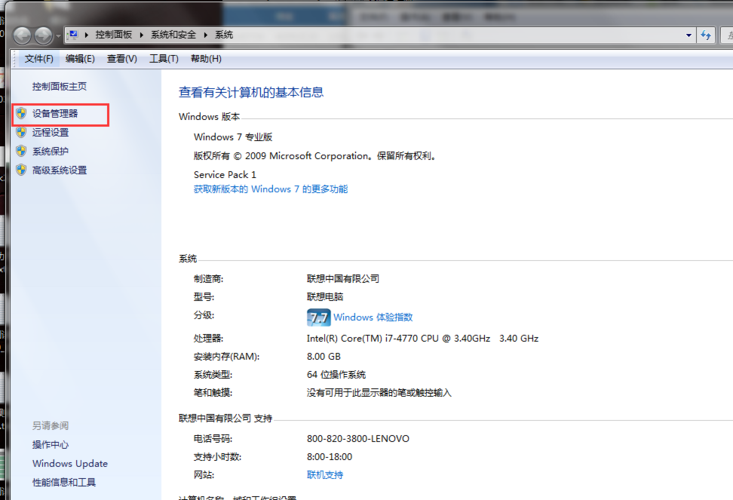The height and width of the screenshot is (500, 733).
Task: Select 系统 in the address breadcrumb
Action: pos(223,35)
